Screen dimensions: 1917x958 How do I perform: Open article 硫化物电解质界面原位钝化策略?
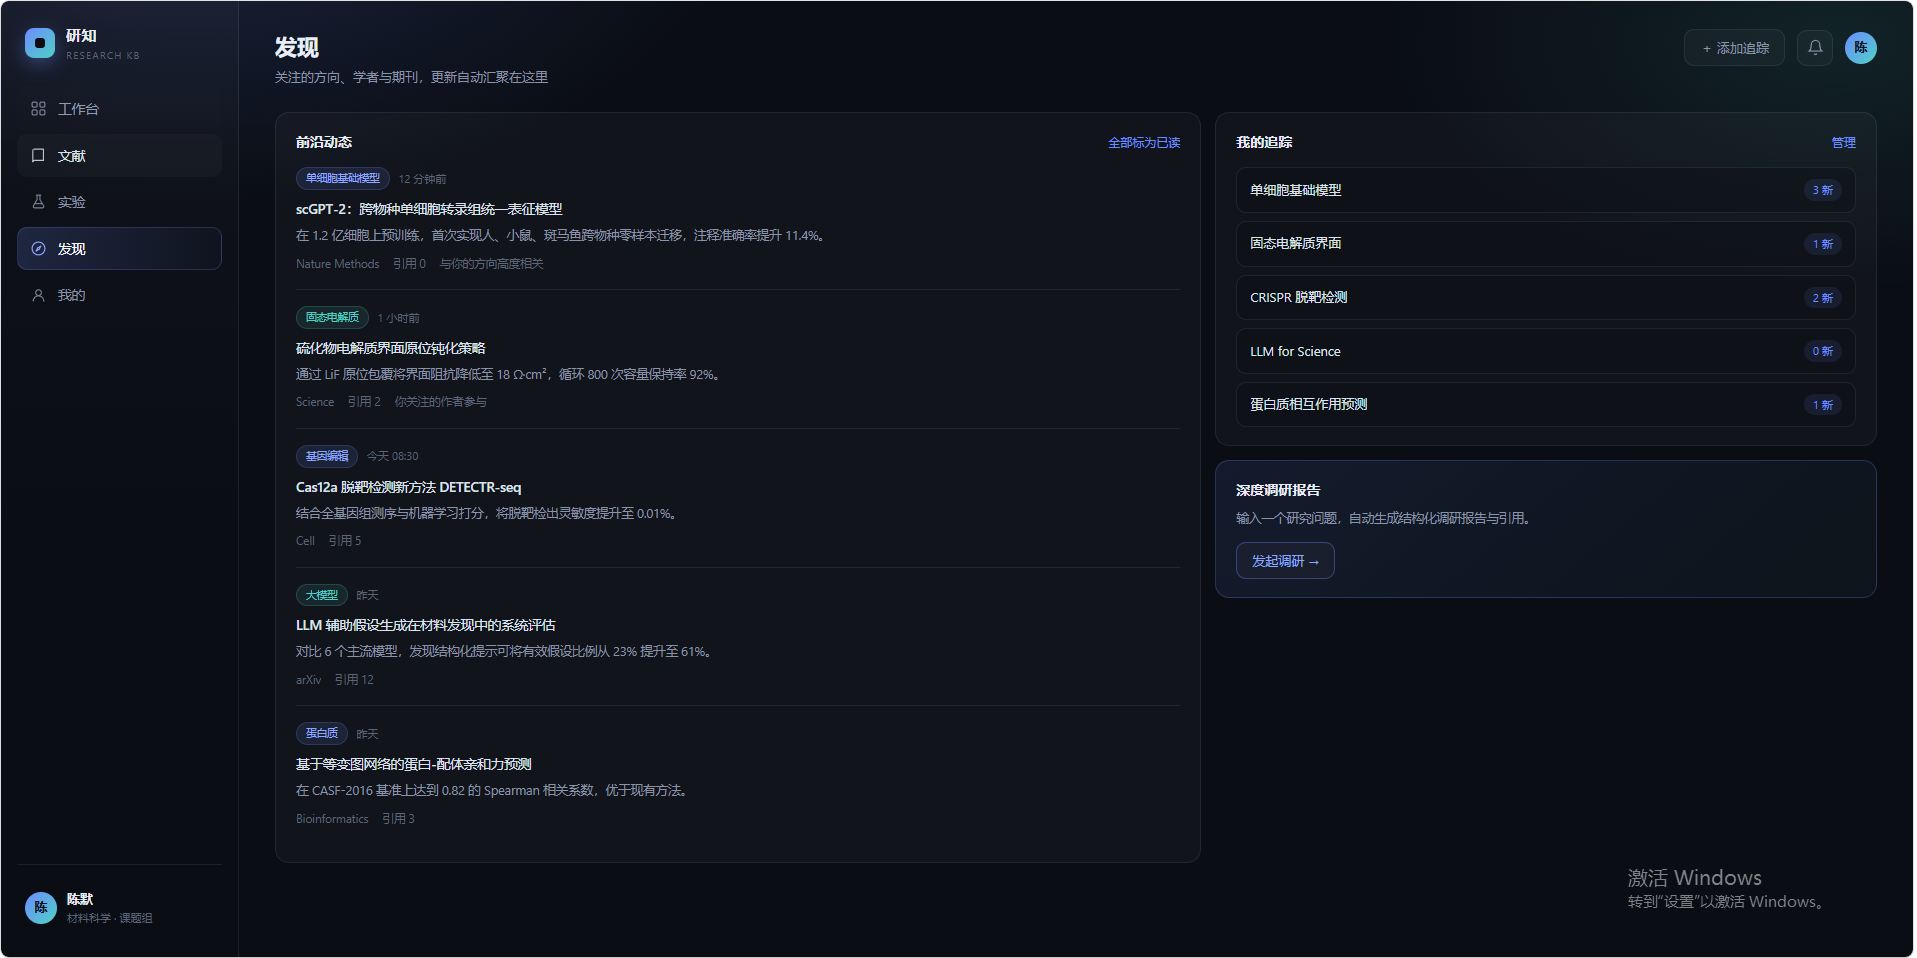(390, 348)
